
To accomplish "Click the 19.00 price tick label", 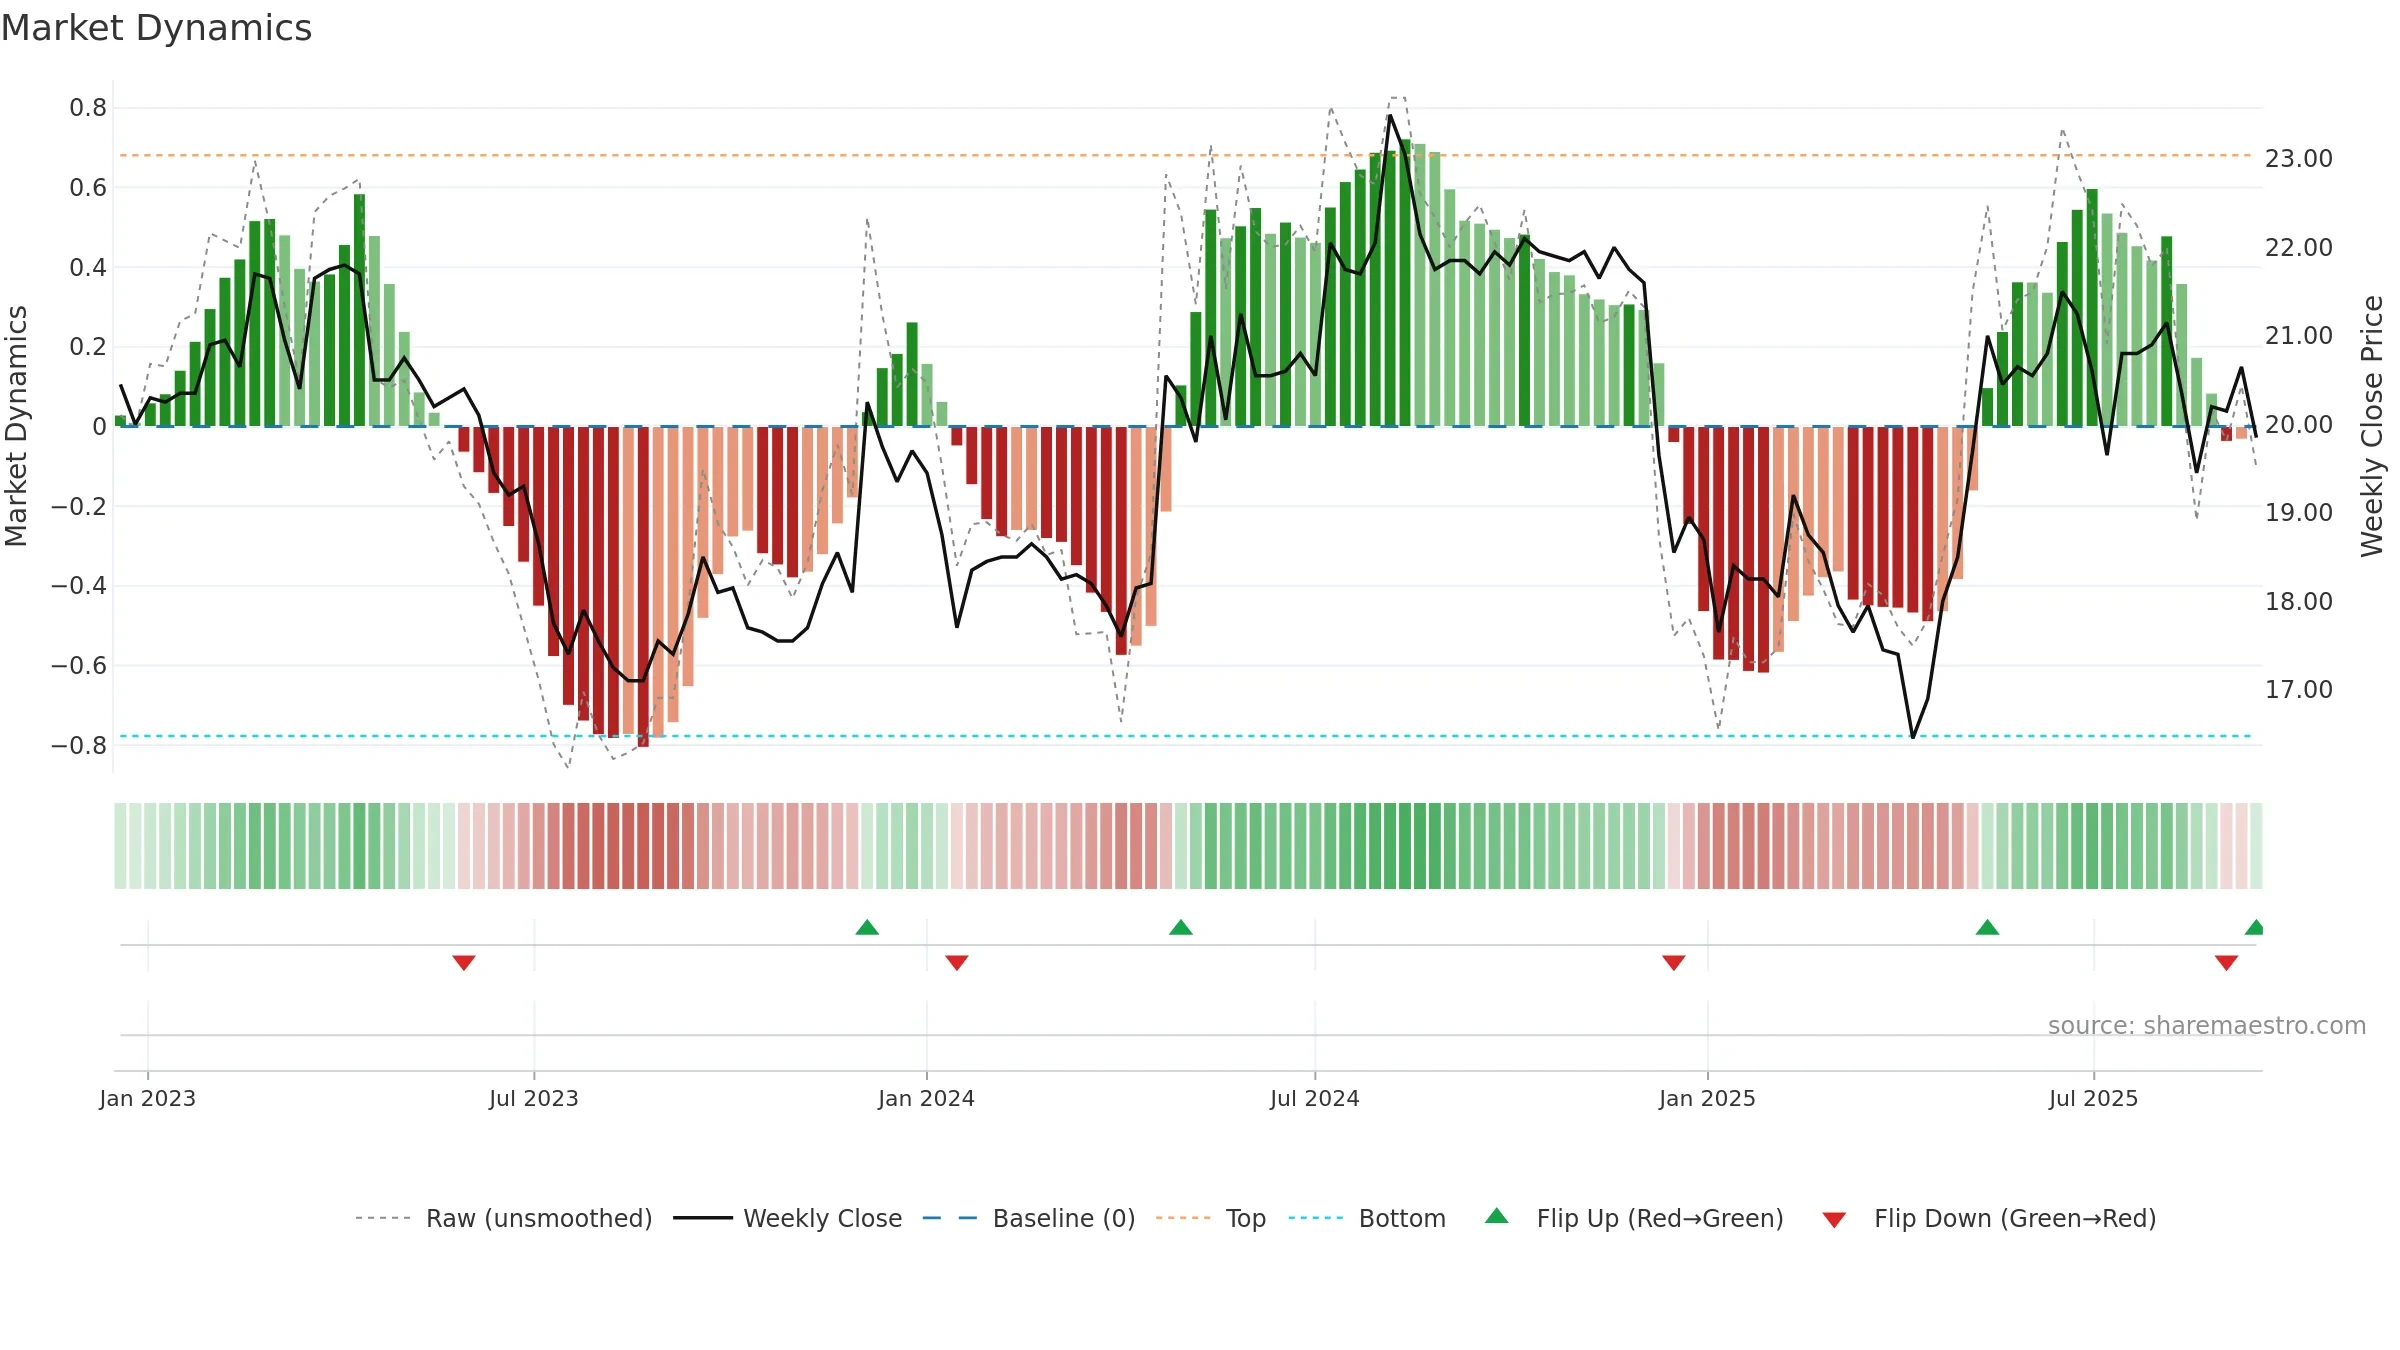I will 2299,513.
